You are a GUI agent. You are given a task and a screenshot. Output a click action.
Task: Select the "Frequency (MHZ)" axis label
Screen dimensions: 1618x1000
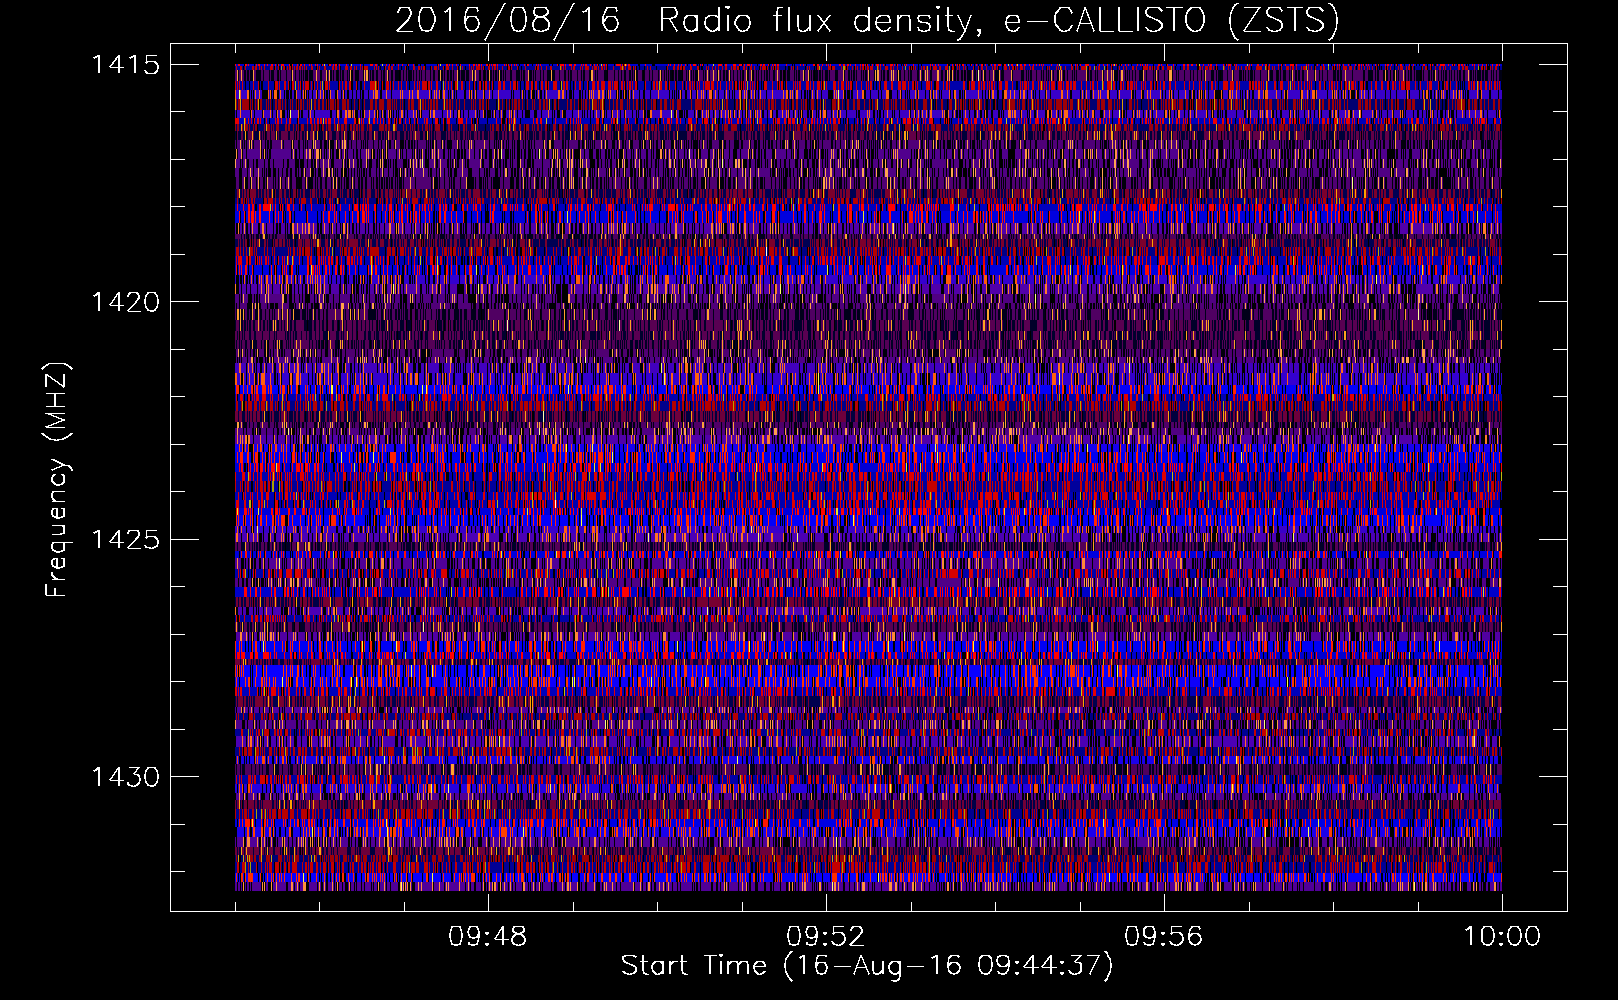58,480
